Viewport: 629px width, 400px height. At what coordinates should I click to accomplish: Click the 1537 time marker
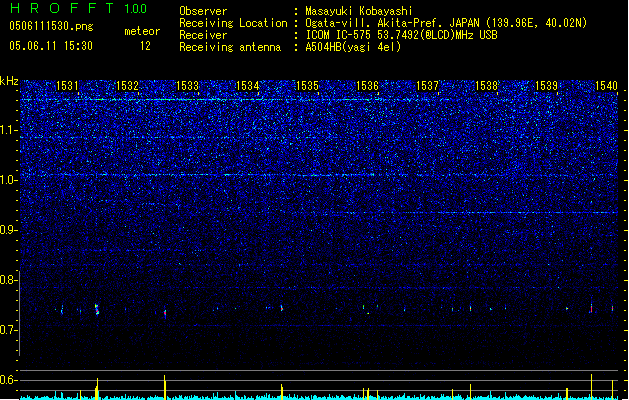(428, 85)
